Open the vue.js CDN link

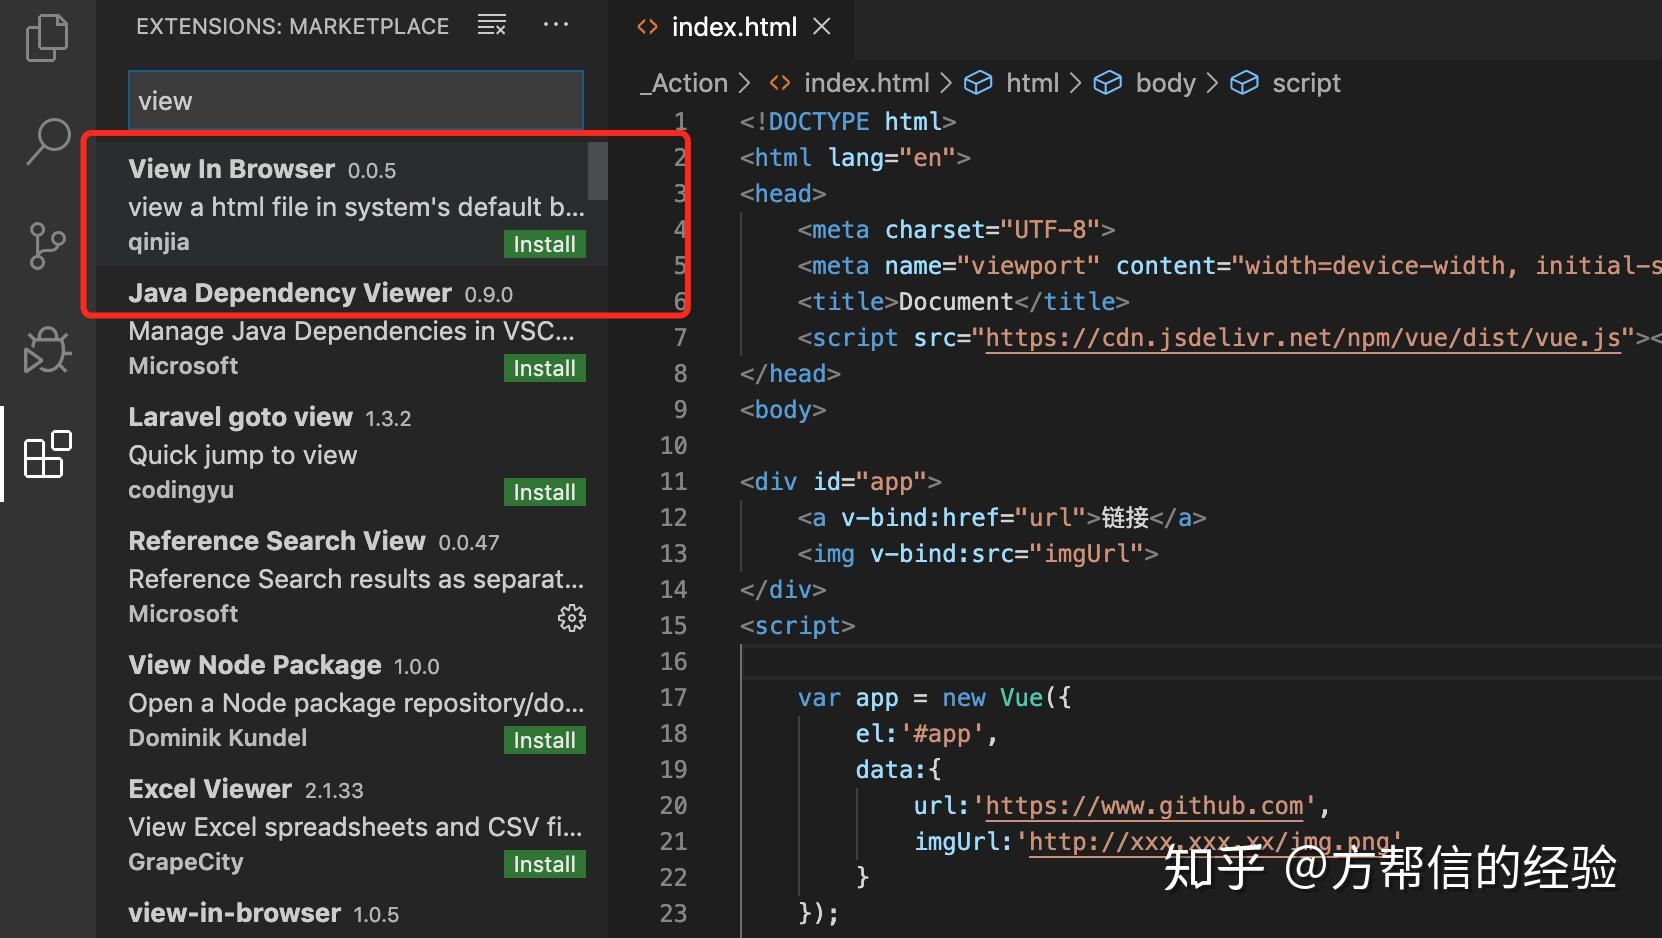(1302, 337)
